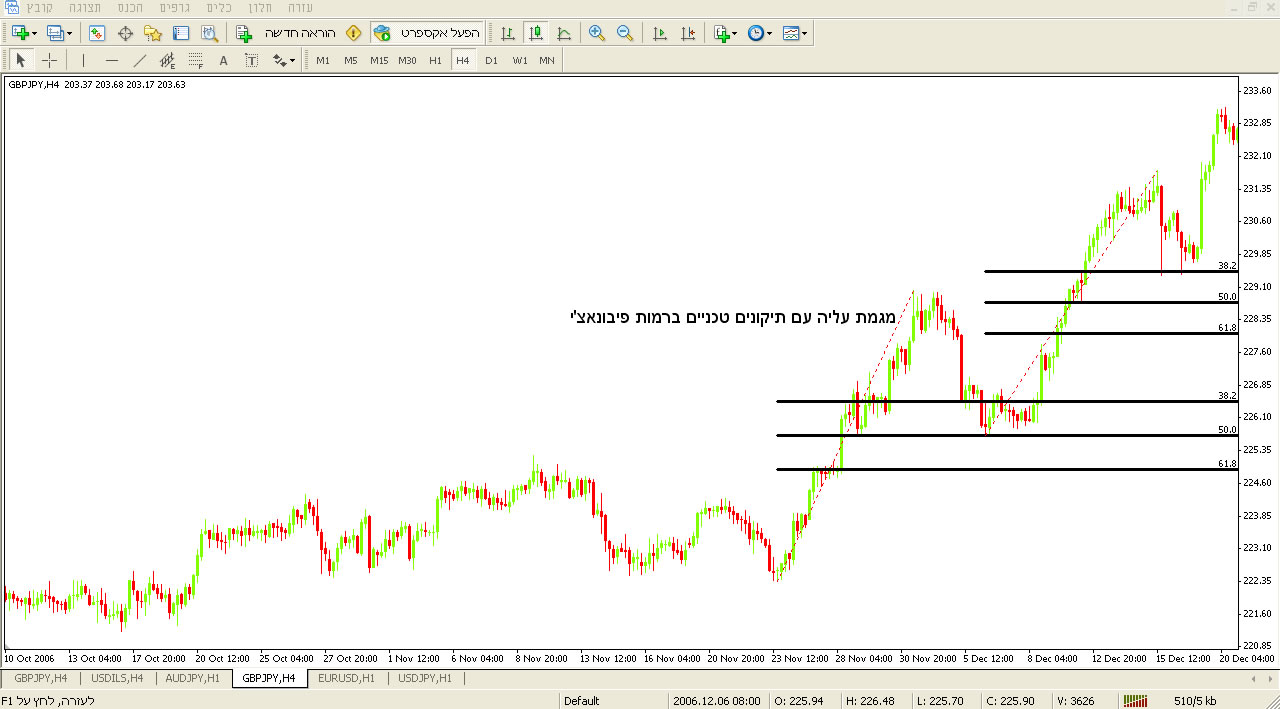
Task: Click the Zoom In magnifier icon
Action: (x=597, y=33)
